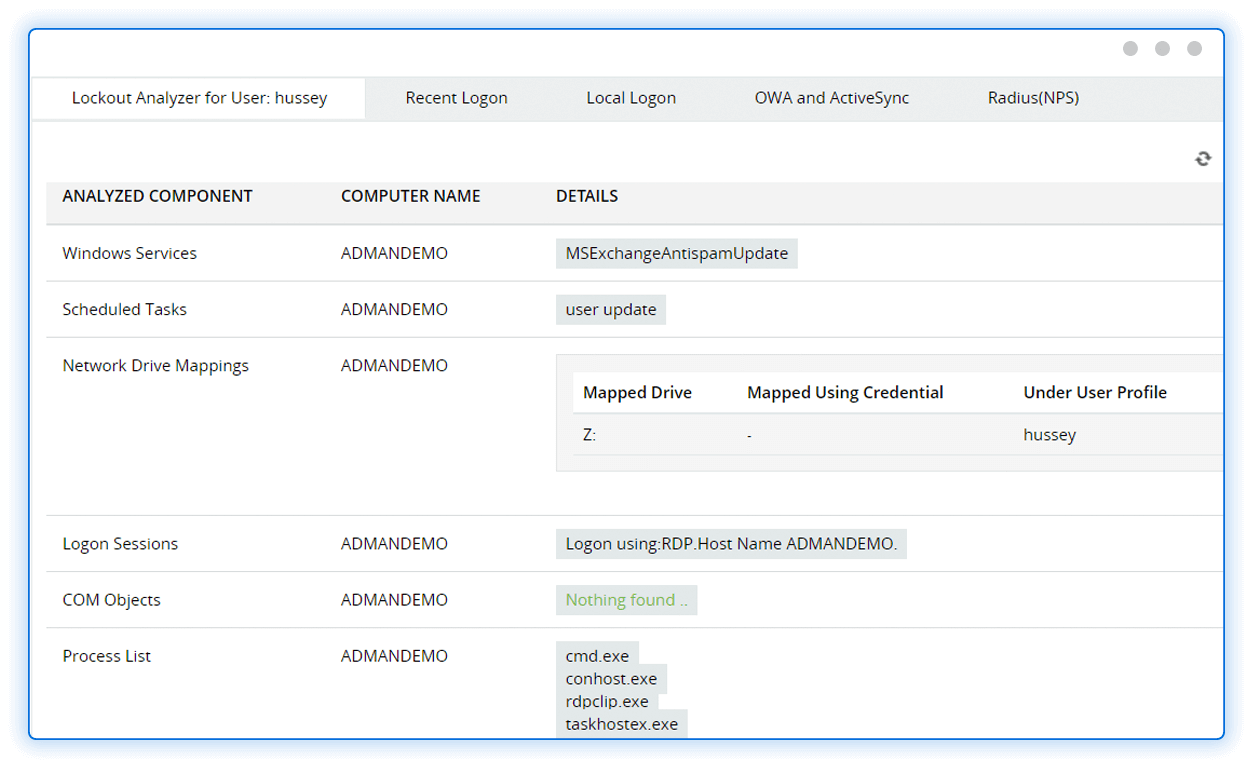Click the Analyzed Component column header
This screenshot has height=768, width=1253.
pyautogui.click(x=157, y=196)
